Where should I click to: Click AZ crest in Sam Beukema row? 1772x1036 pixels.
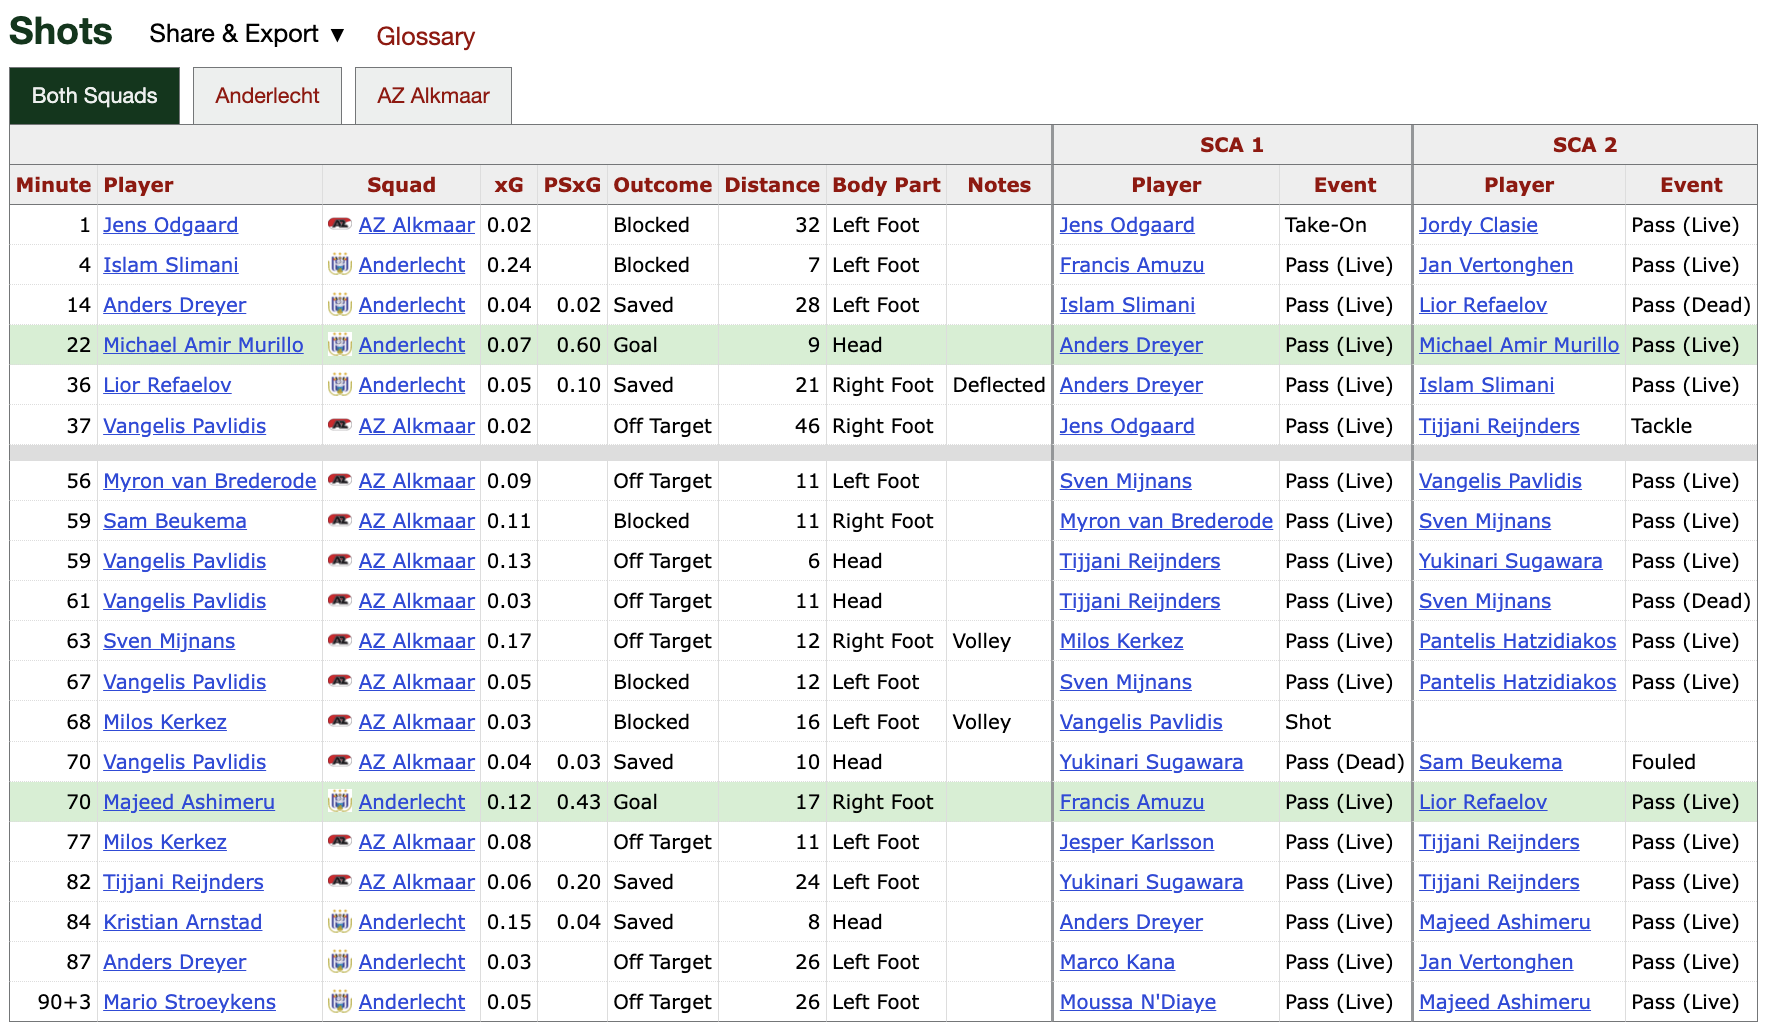340,521
